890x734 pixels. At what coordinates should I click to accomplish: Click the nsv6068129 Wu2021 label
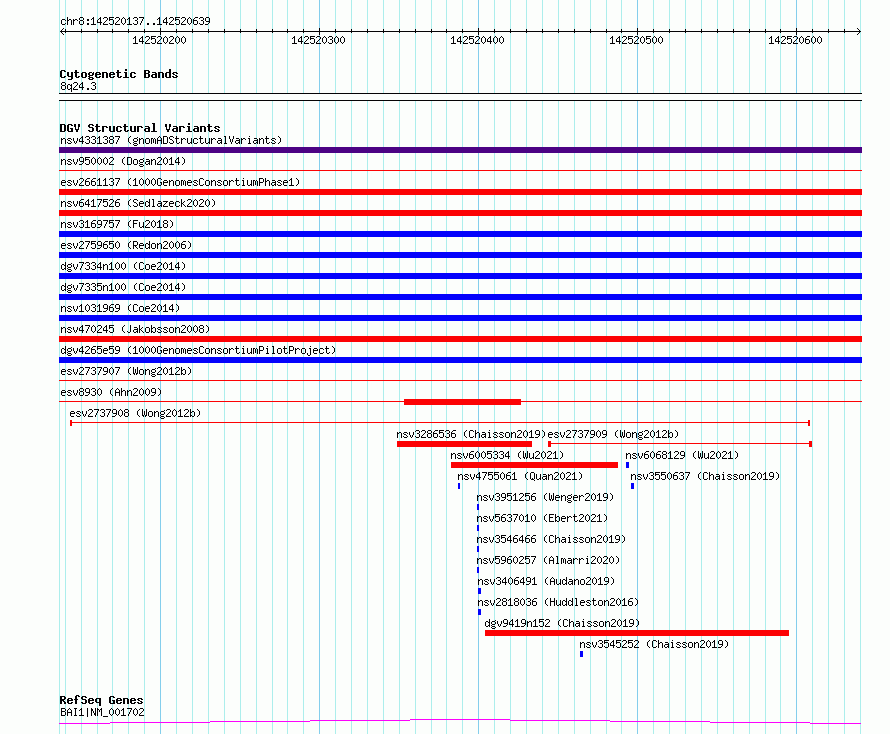682,455
